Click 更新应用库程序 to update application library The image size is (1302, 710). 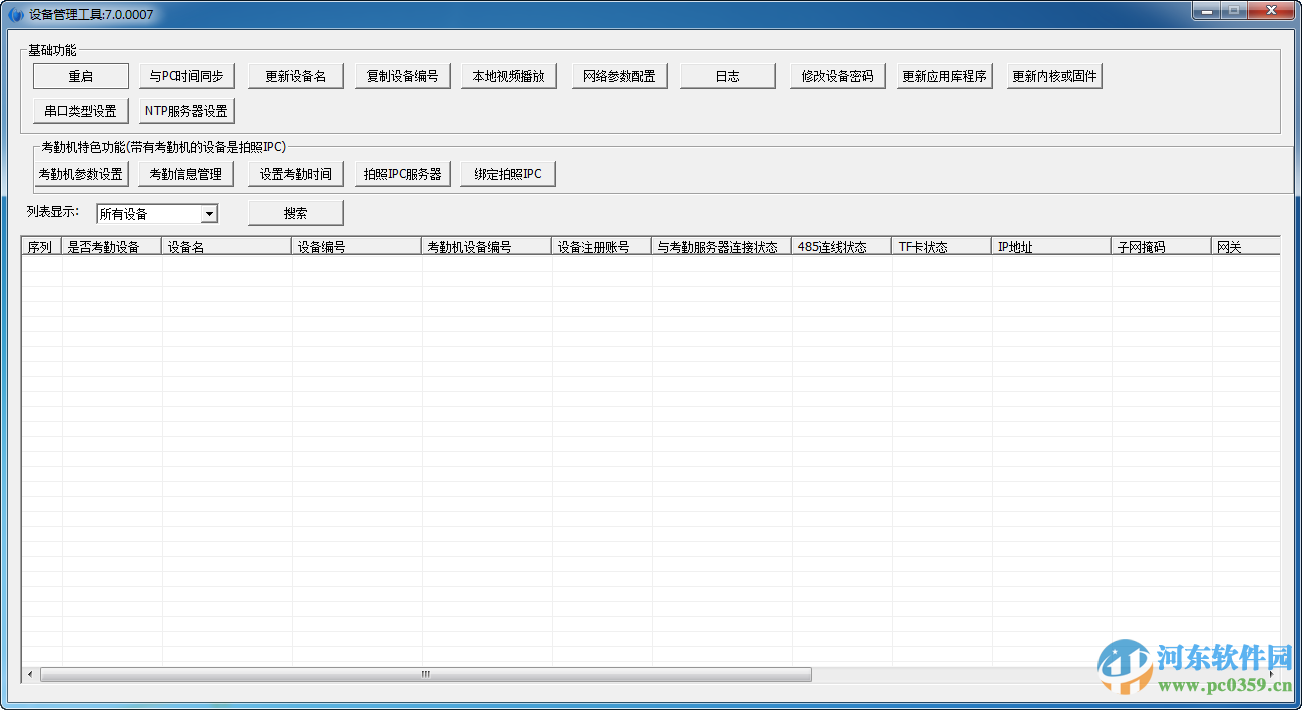[x=943, y=75]
